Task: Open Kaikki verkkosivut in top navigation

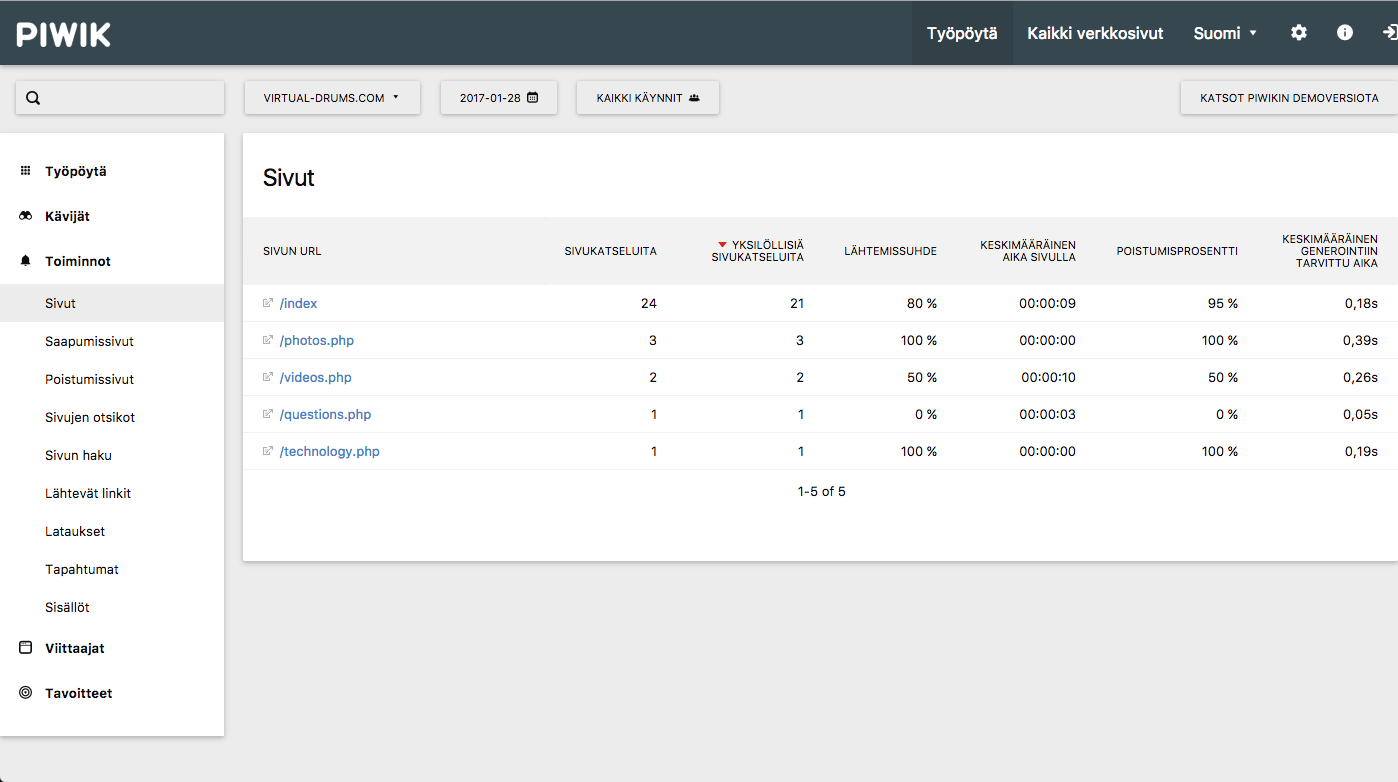Action: tap(1095, 33)
